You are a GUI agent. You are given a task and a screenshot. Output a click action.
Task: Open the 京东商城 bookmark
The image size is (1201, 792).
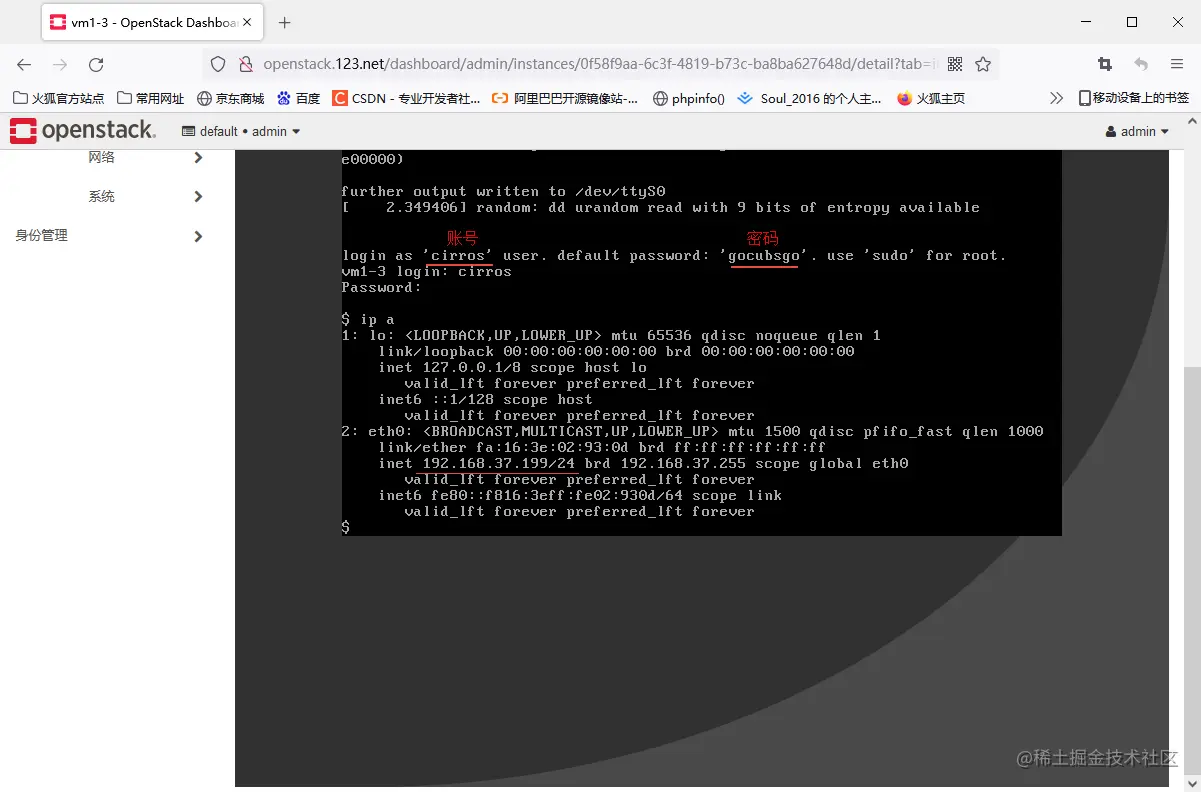pos(231,98)
